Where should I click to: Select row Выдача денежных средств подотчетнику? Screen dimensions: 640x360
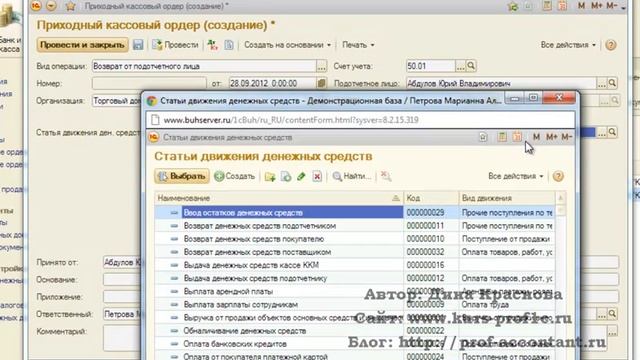pyautogui.click(x=355, y=278)
